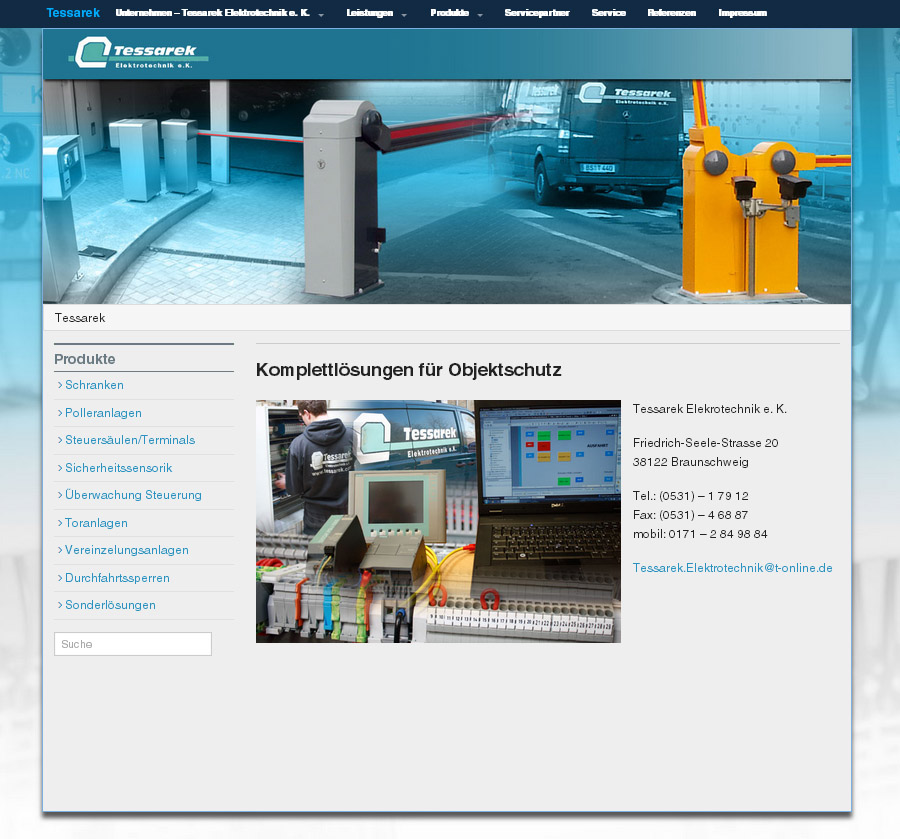
Task: Open the Durchfahrtssperren category
Action: (117, 578)
